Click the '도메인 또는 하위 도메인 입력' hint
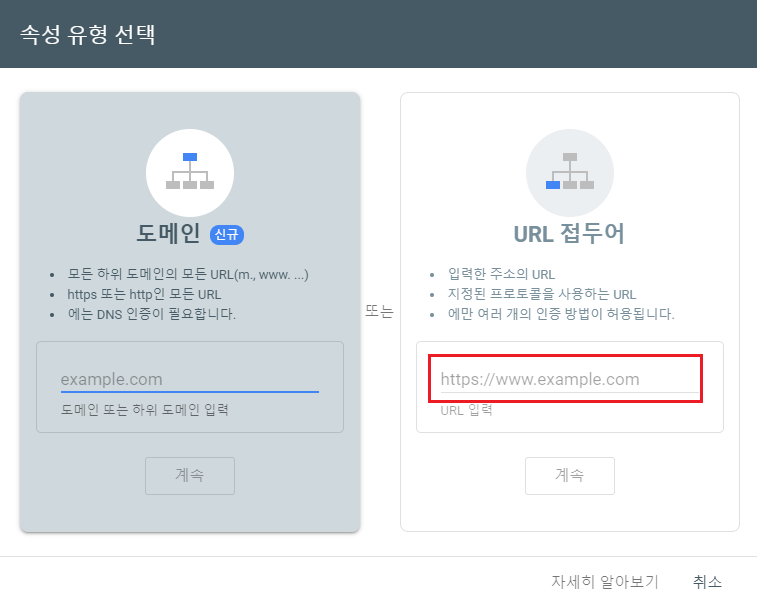The image size is (757, 600). point(144,410)
